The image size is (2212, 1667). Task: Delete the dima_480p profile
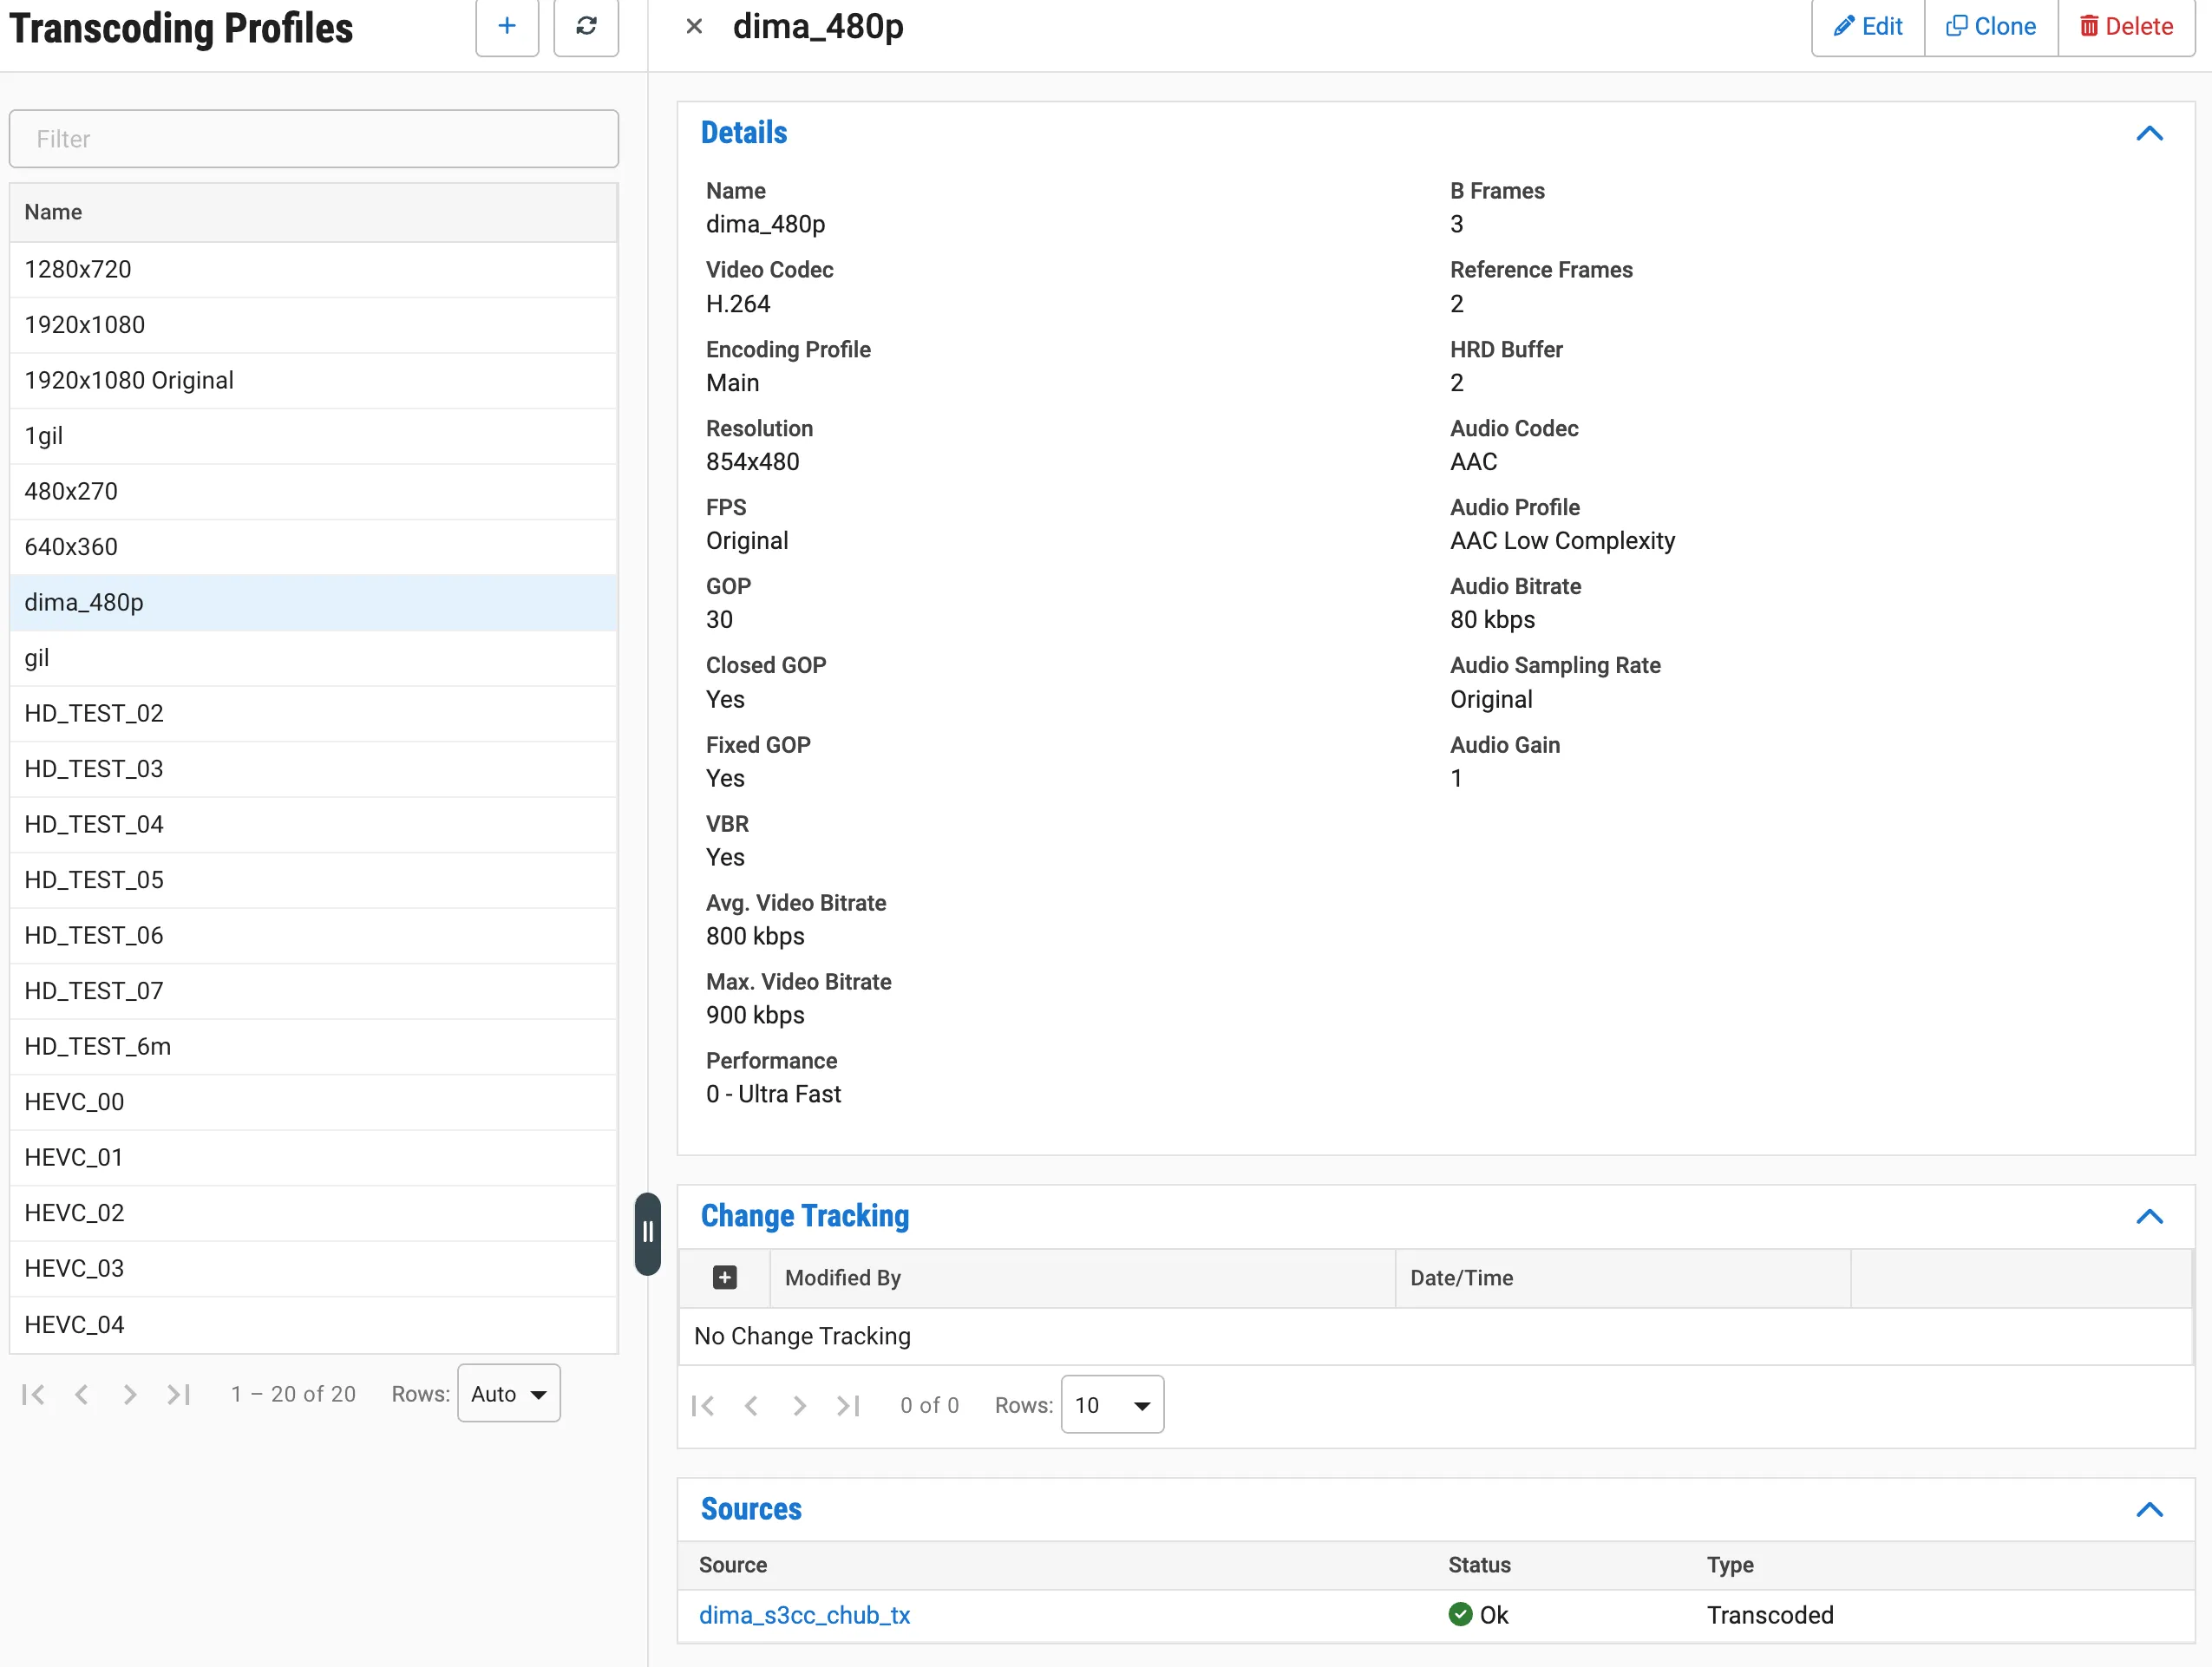2126,27
